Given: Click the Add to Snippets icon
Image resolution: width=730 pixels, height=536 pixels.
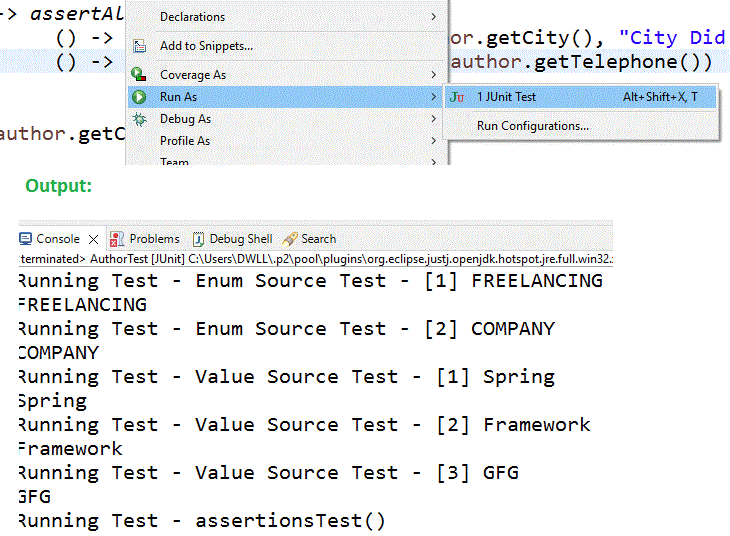Looking at the screenshot, I should pos(140,46).
